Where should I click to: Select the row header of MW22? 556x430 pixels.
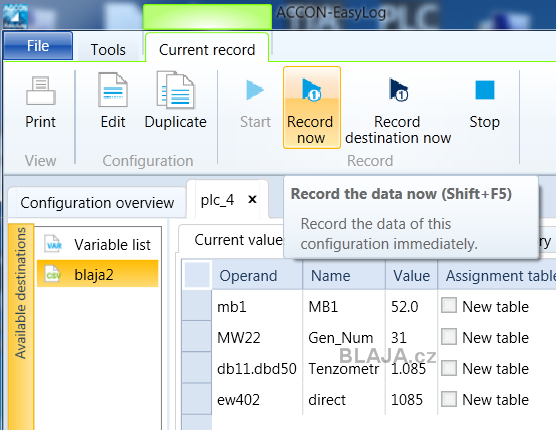click(197, 336)
